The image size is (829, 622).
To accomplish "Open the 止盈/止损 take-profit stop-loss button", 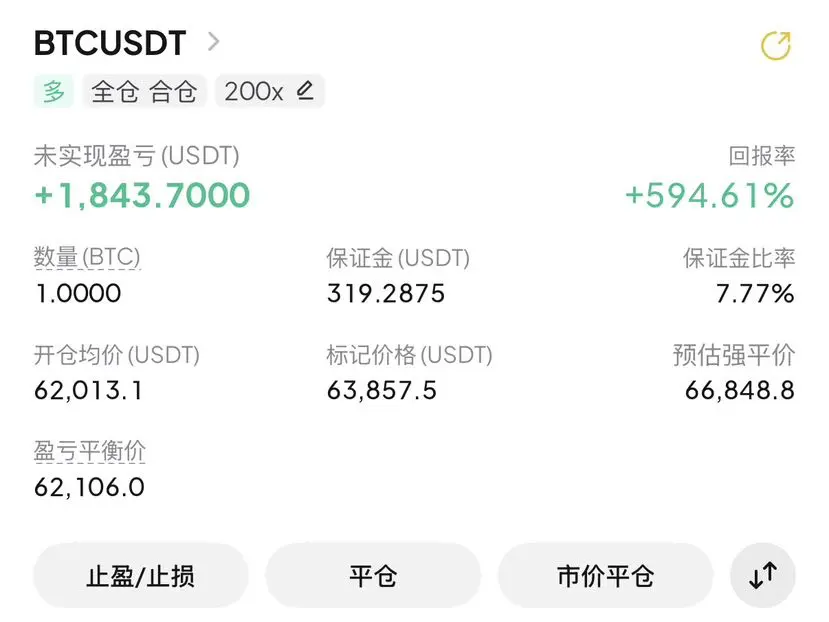I will point(141,575).
